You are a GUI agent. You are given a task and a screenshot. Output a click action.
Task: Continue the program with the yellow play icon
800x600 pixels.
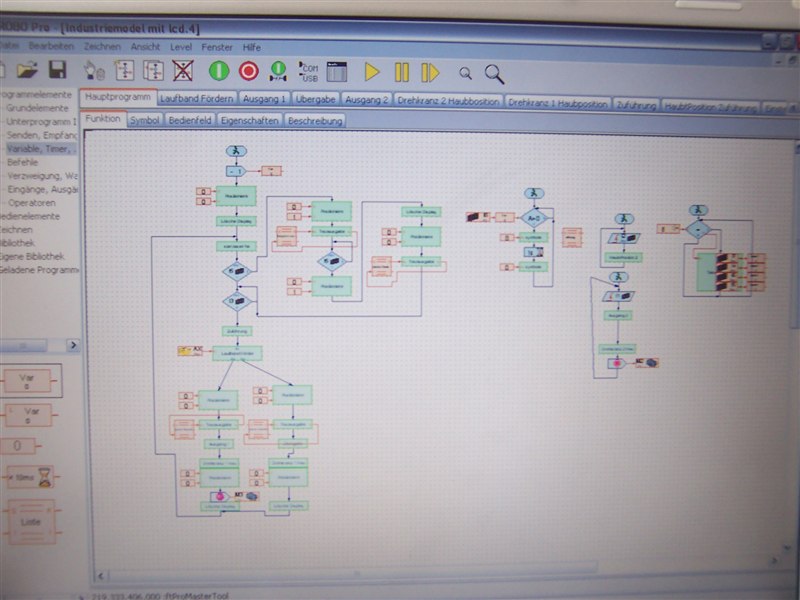point(372,72)
